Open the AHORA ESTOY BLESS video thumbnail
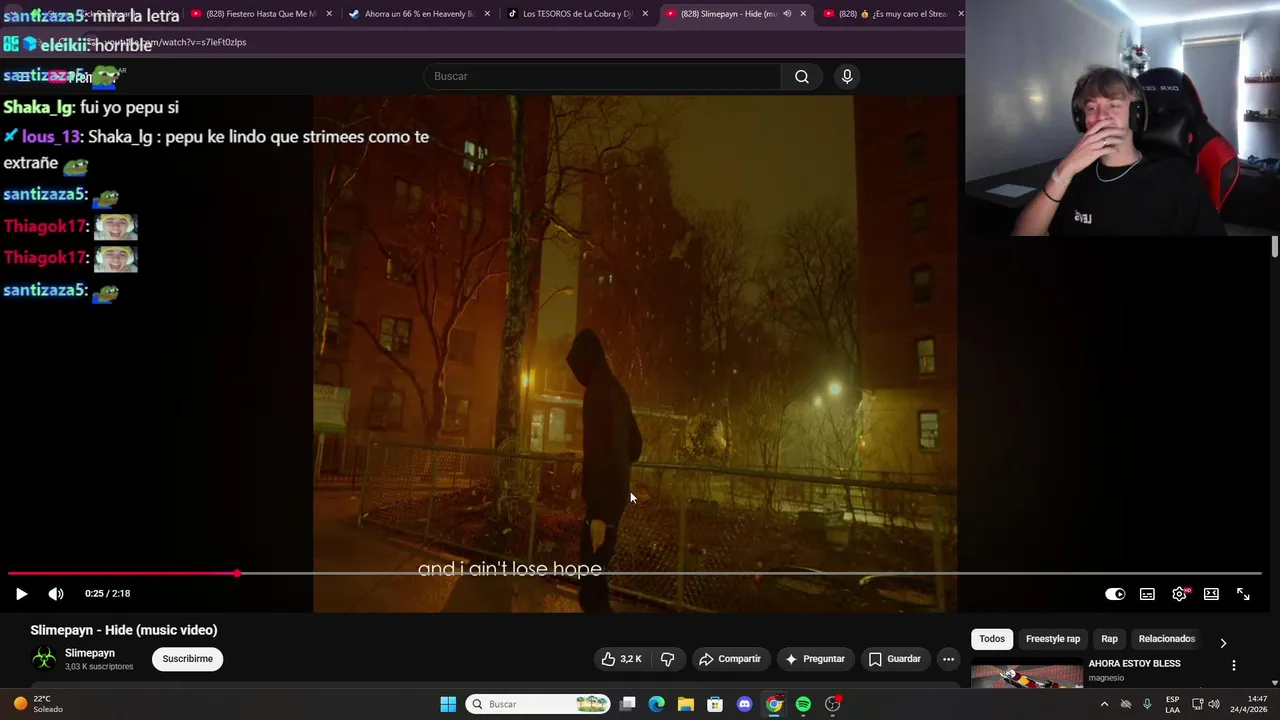Image resolution: width=1280 pixels, height=720 pixels. tap(1027, 677)
